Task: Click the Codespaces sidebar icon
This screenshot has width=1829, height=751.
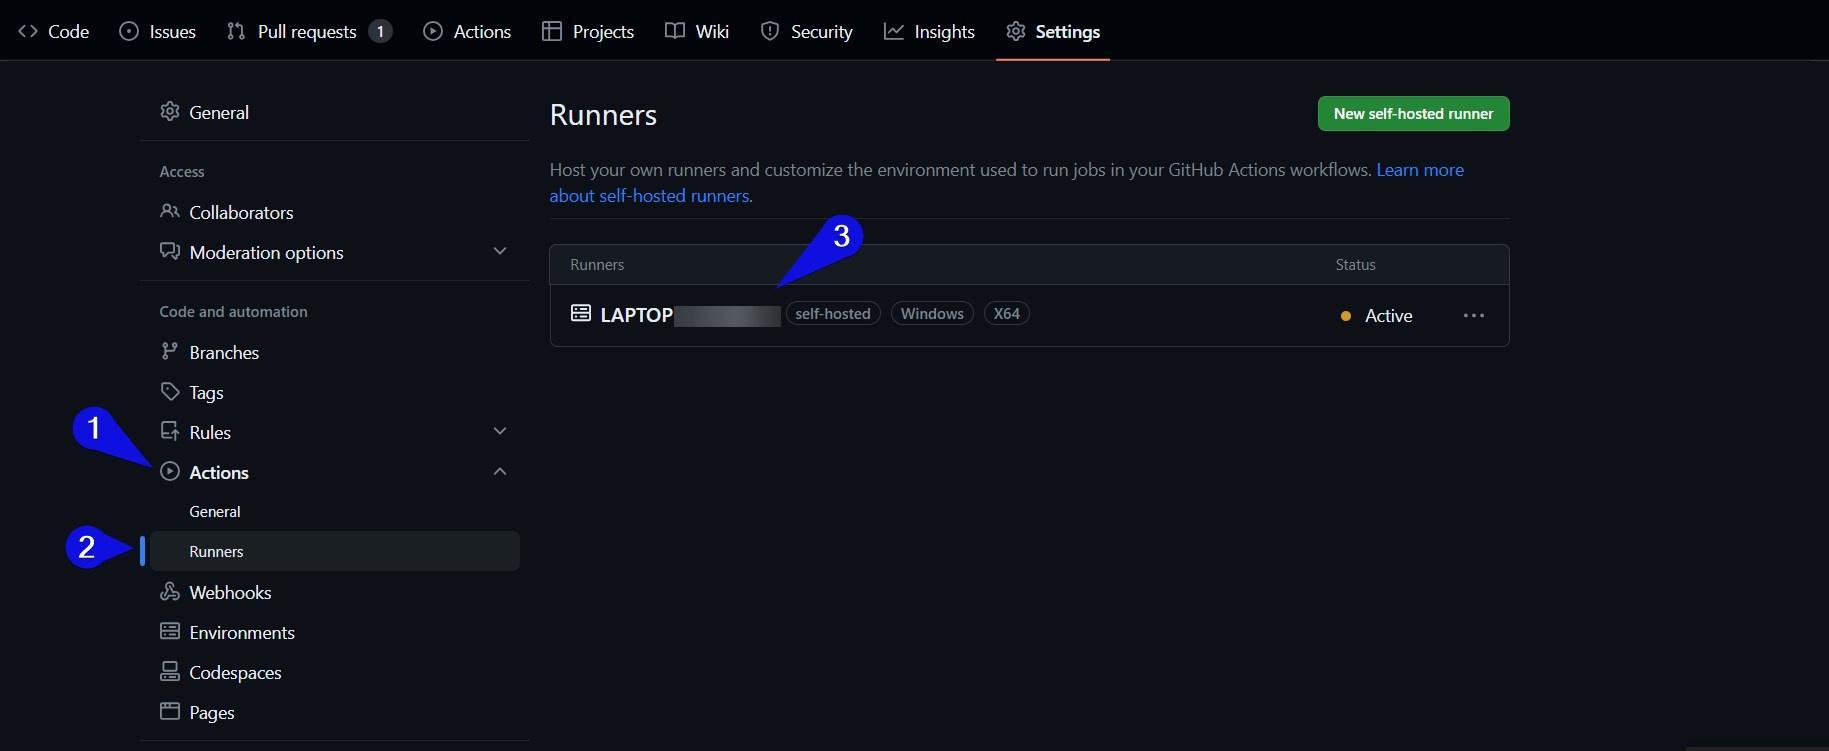Action: pos(170,672)
